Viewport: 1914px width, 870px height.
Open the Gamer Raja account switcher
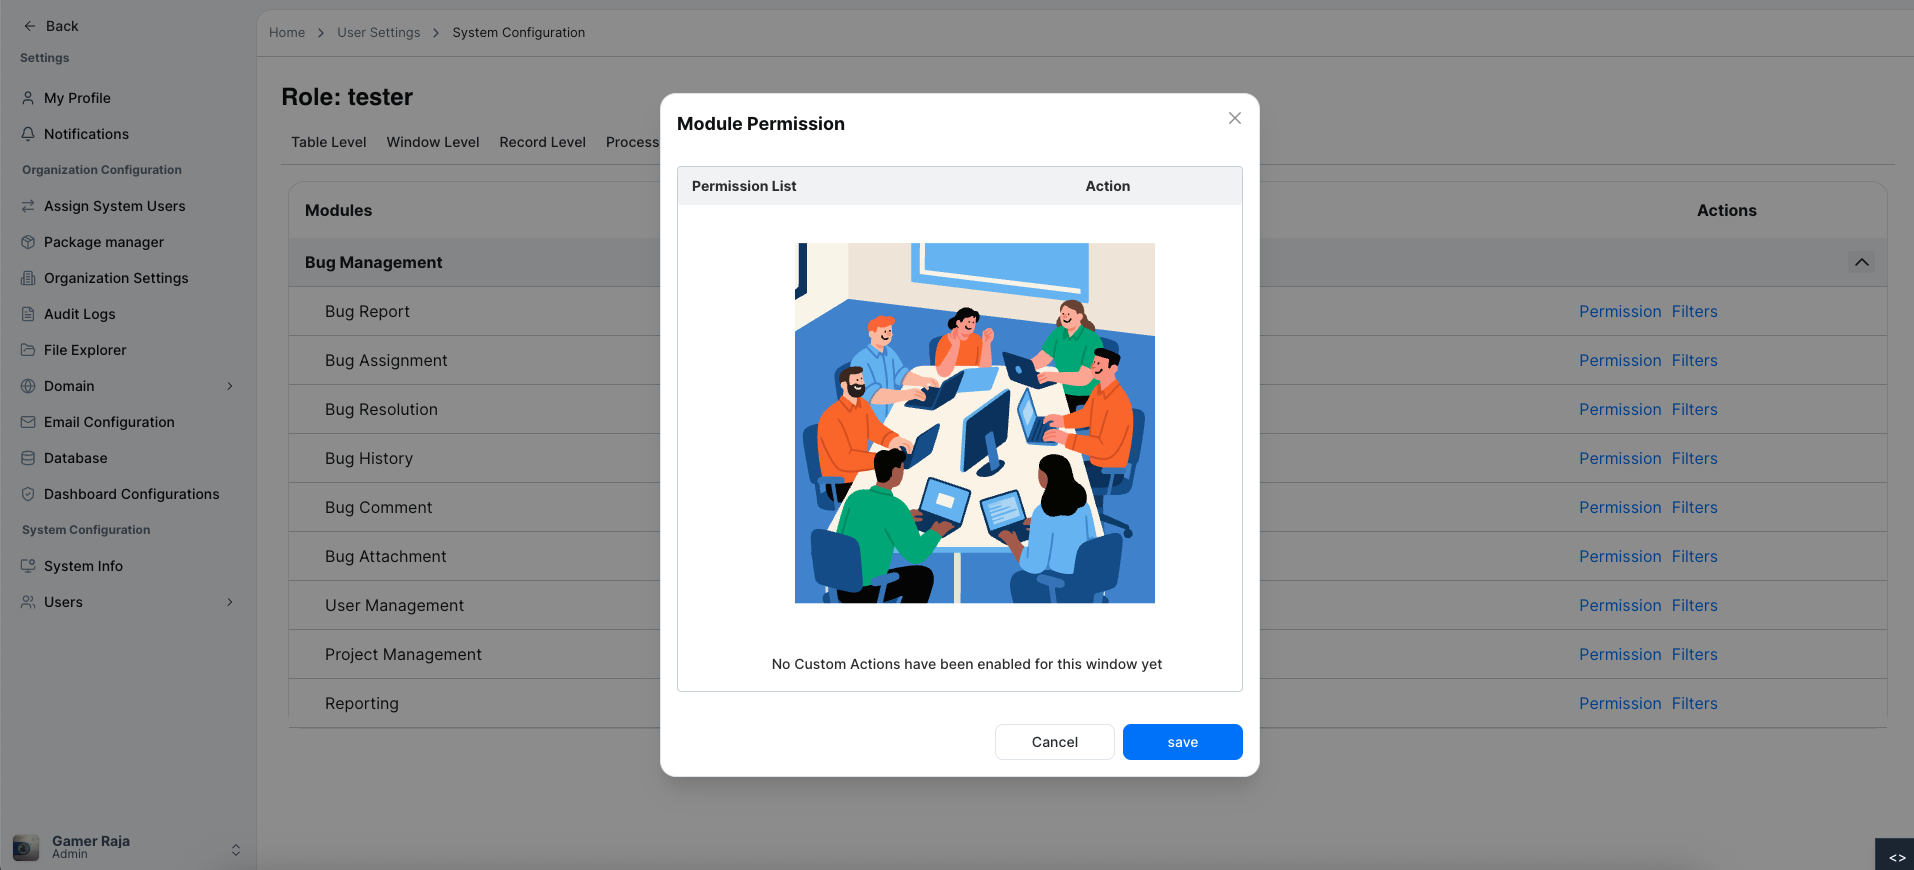click(x=236, y=849)
